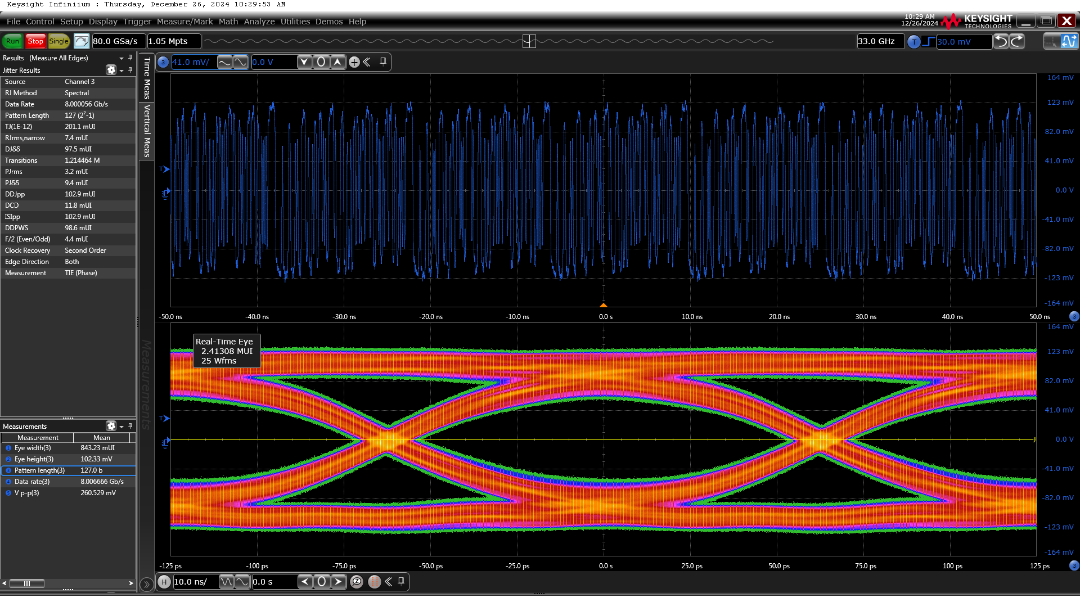1080x596 pixels.
Task: Open the Trigger menu
Action: coord(137,21)
